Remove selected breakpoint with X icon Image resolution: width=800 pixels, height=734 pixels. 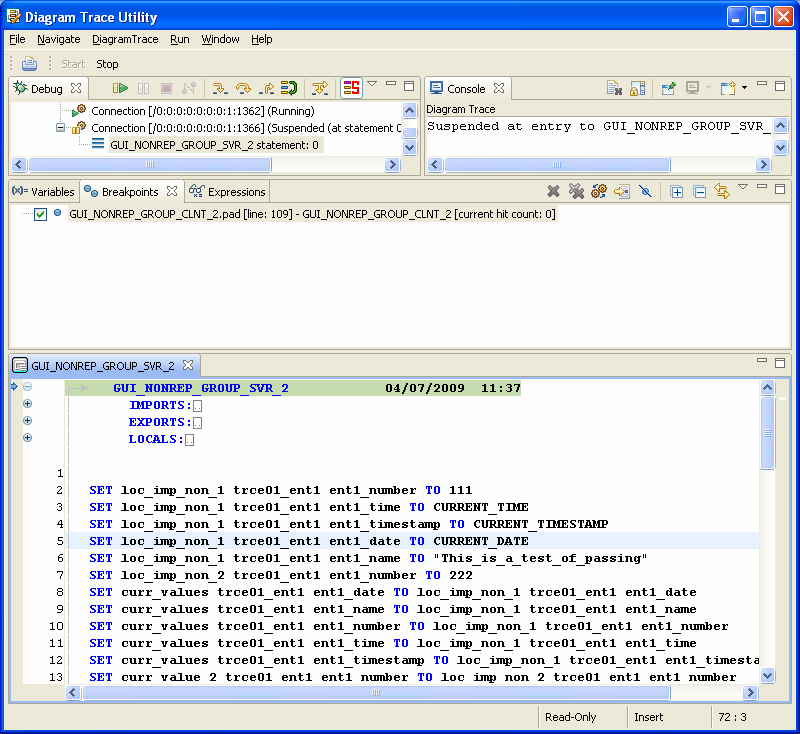(x=553, y=191)
